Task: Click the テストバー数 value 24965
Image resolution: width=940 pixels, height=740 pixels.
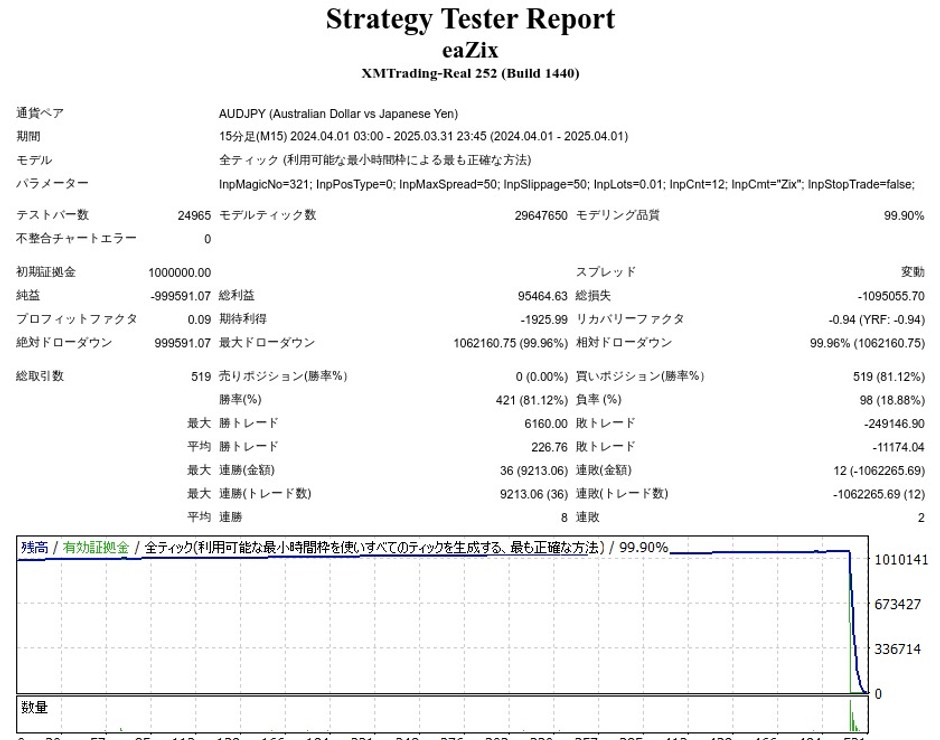Action: [x=194, y=215]
